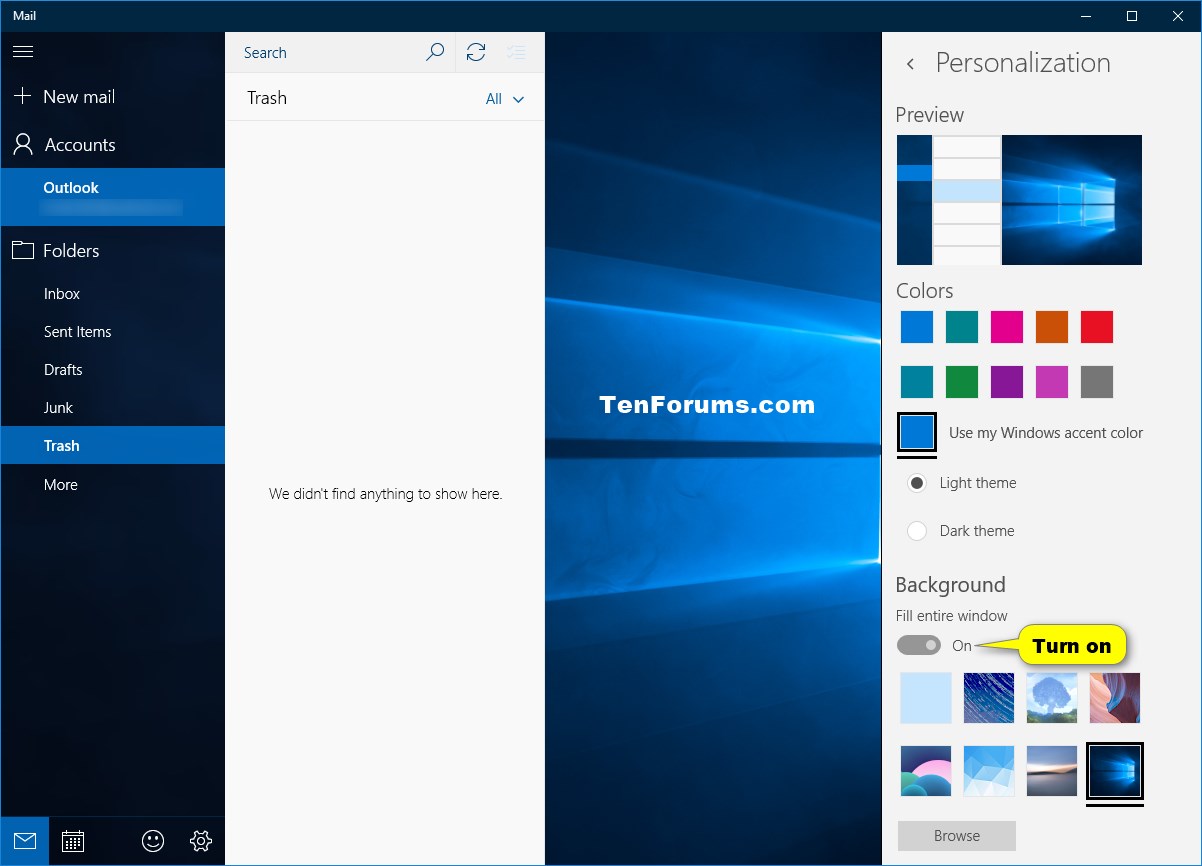Screen dimensions: 1202x866
Task: Click the search magnifier icon
Action: pyautogui.click(x=435, y=52)
